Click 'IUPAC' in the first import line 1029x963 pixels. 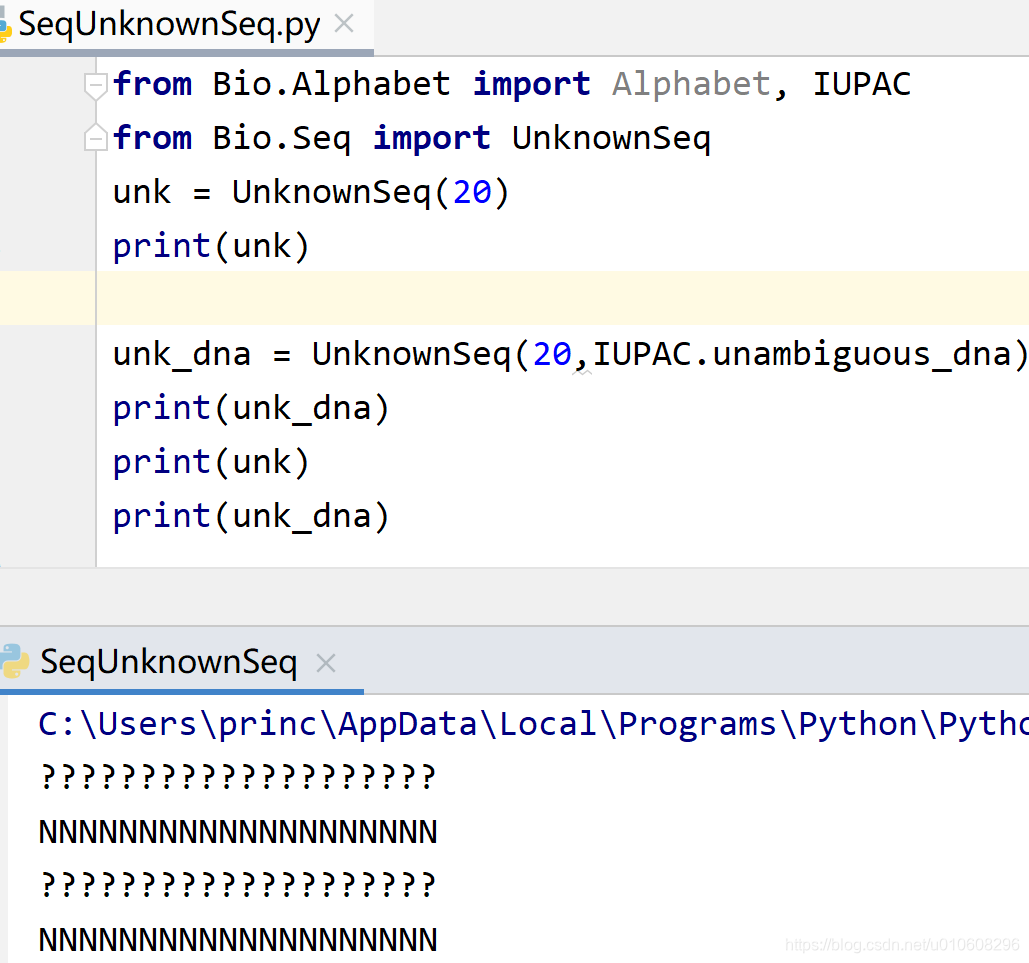click(862, 84)
